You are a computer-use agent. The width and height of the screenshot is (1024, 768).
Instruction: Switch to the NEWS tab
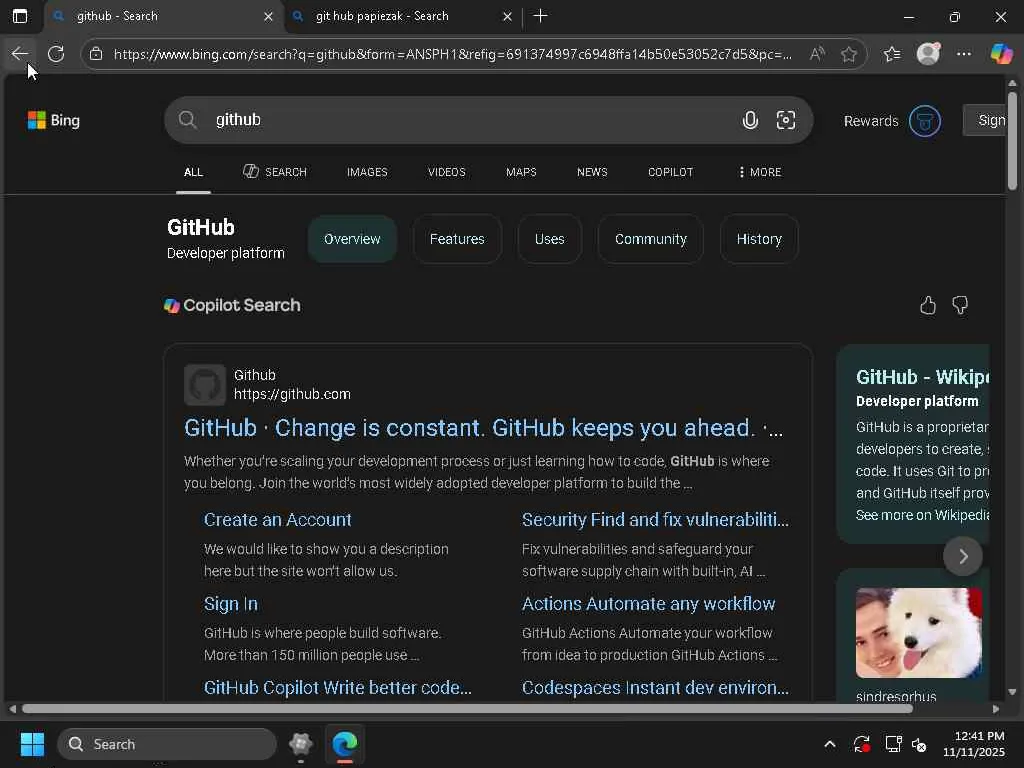click(592, 172)
